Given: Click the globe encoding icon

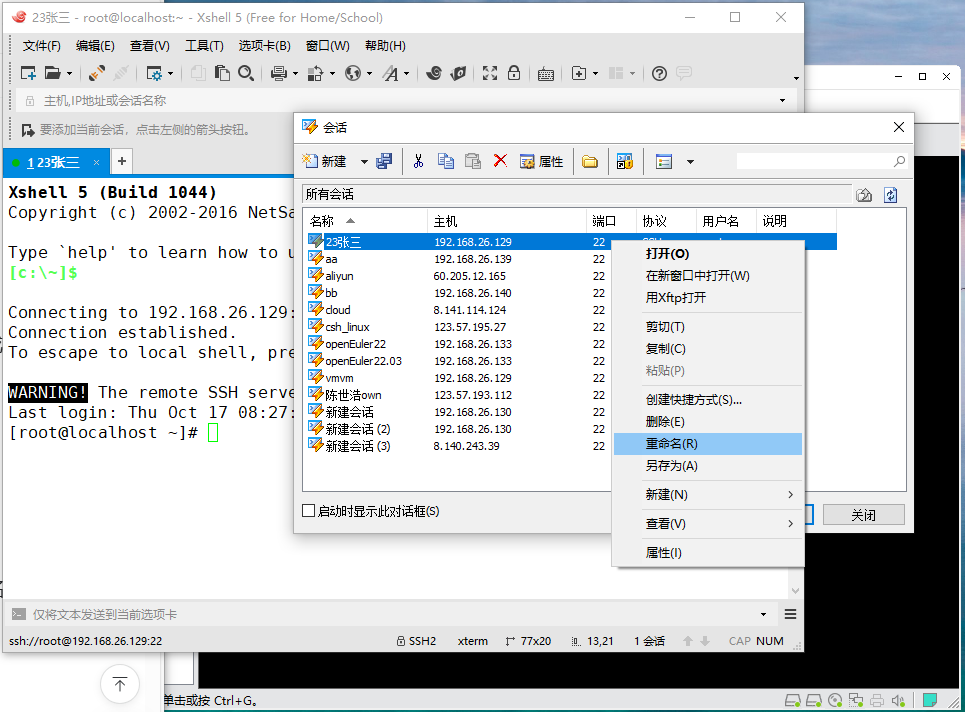Looking at the screenshot, I should coord(353,73).
